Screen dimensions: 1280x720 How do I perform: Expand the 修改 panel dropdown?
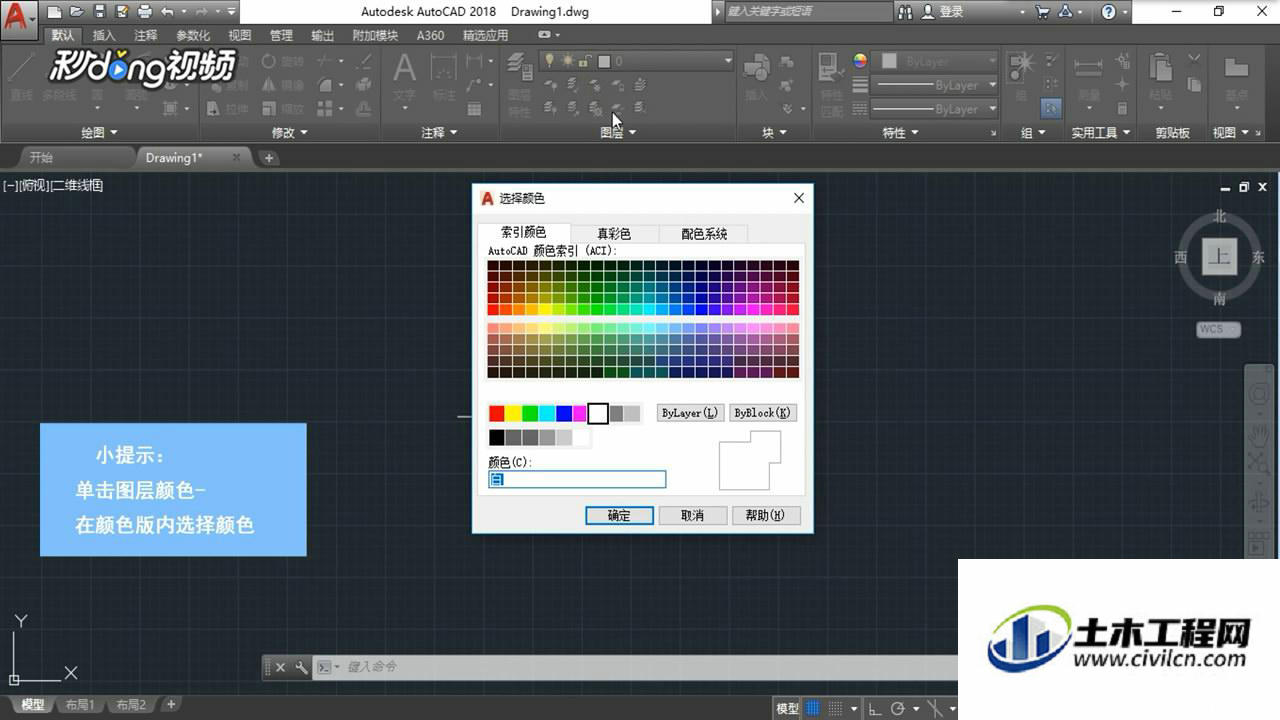(290, 132)
